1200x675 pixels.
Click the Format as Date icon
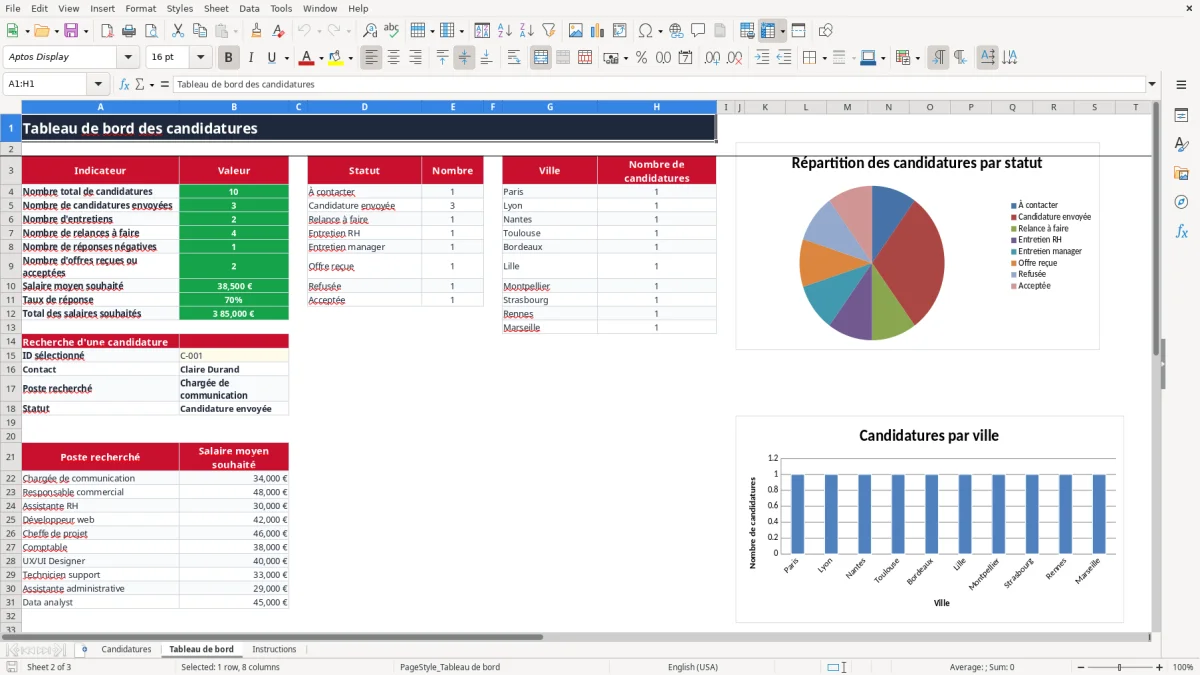(685, 58)
